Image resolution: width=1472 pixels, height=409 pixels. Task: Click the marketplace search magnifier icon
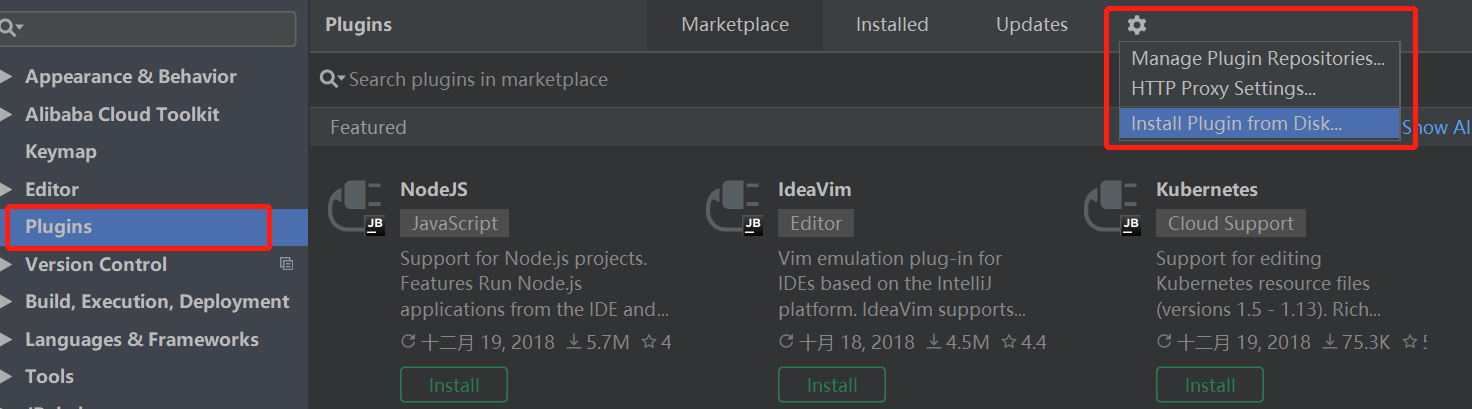(x=331, y=79)
